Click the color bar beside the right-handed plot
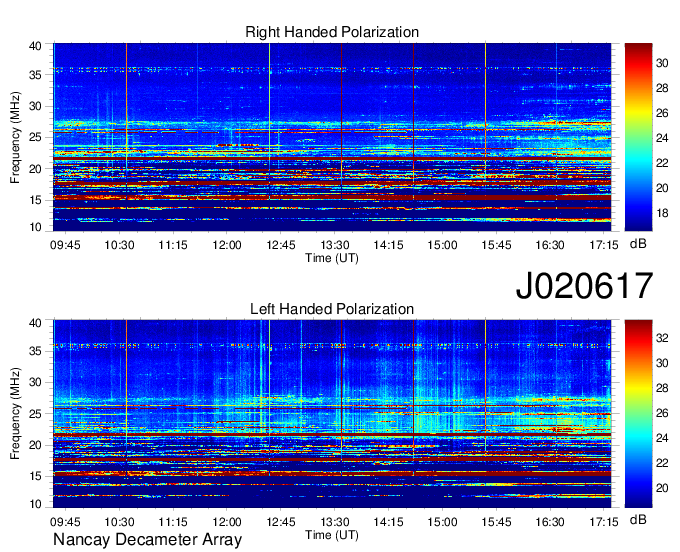Screen dimensions: 680x552 click(638, 137)
